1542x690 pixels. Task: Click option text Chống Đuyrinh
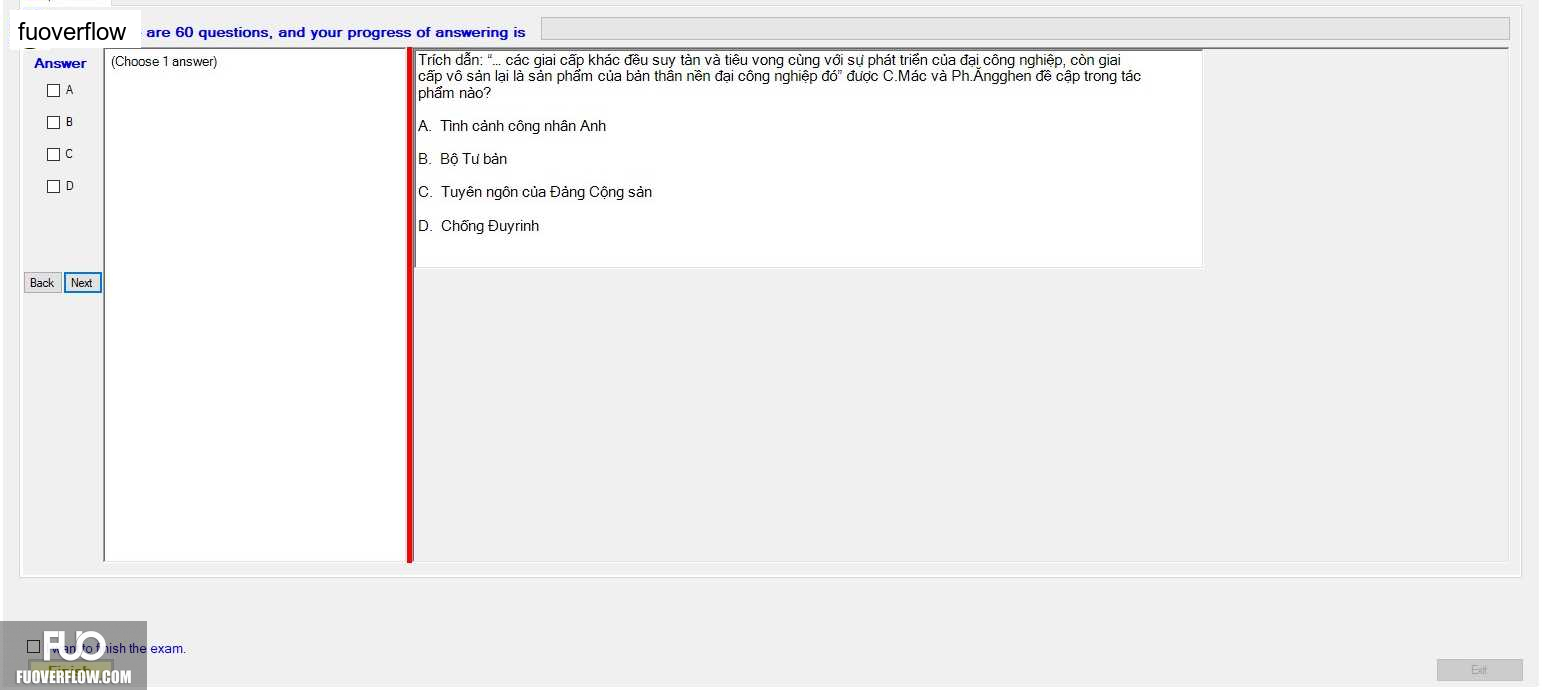(x=490, y=226)
